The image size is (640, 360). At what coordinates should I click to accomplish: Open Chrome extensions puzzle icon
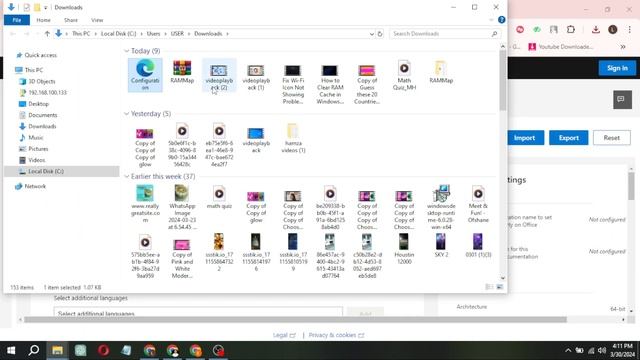click(x=571, y=29)
